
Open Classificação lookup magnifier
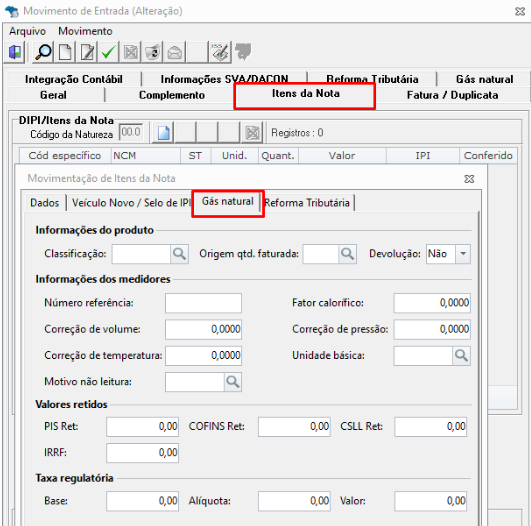[x=179, y=254]
